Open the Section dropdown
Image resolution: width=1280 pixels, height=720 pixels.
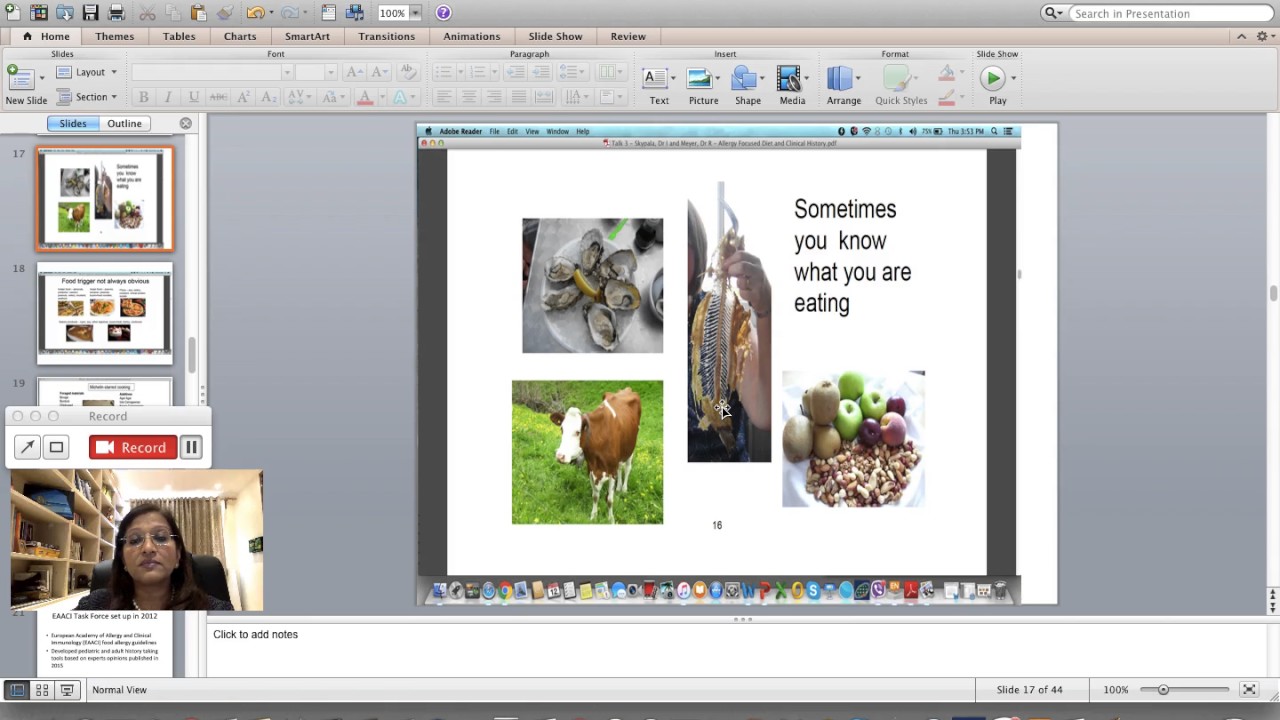(87, 97)
